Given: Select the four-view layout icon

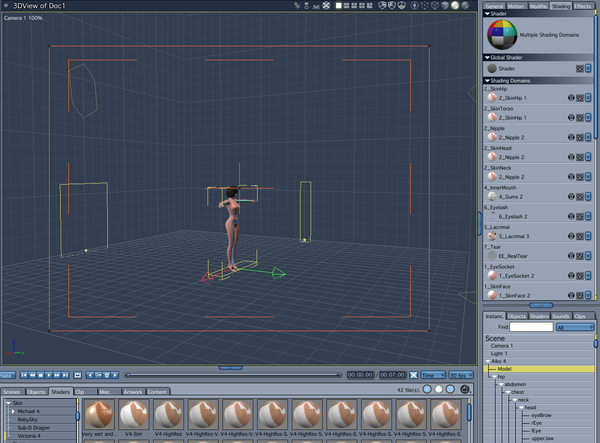Looking at the screenshot, I should coord(362,5).
